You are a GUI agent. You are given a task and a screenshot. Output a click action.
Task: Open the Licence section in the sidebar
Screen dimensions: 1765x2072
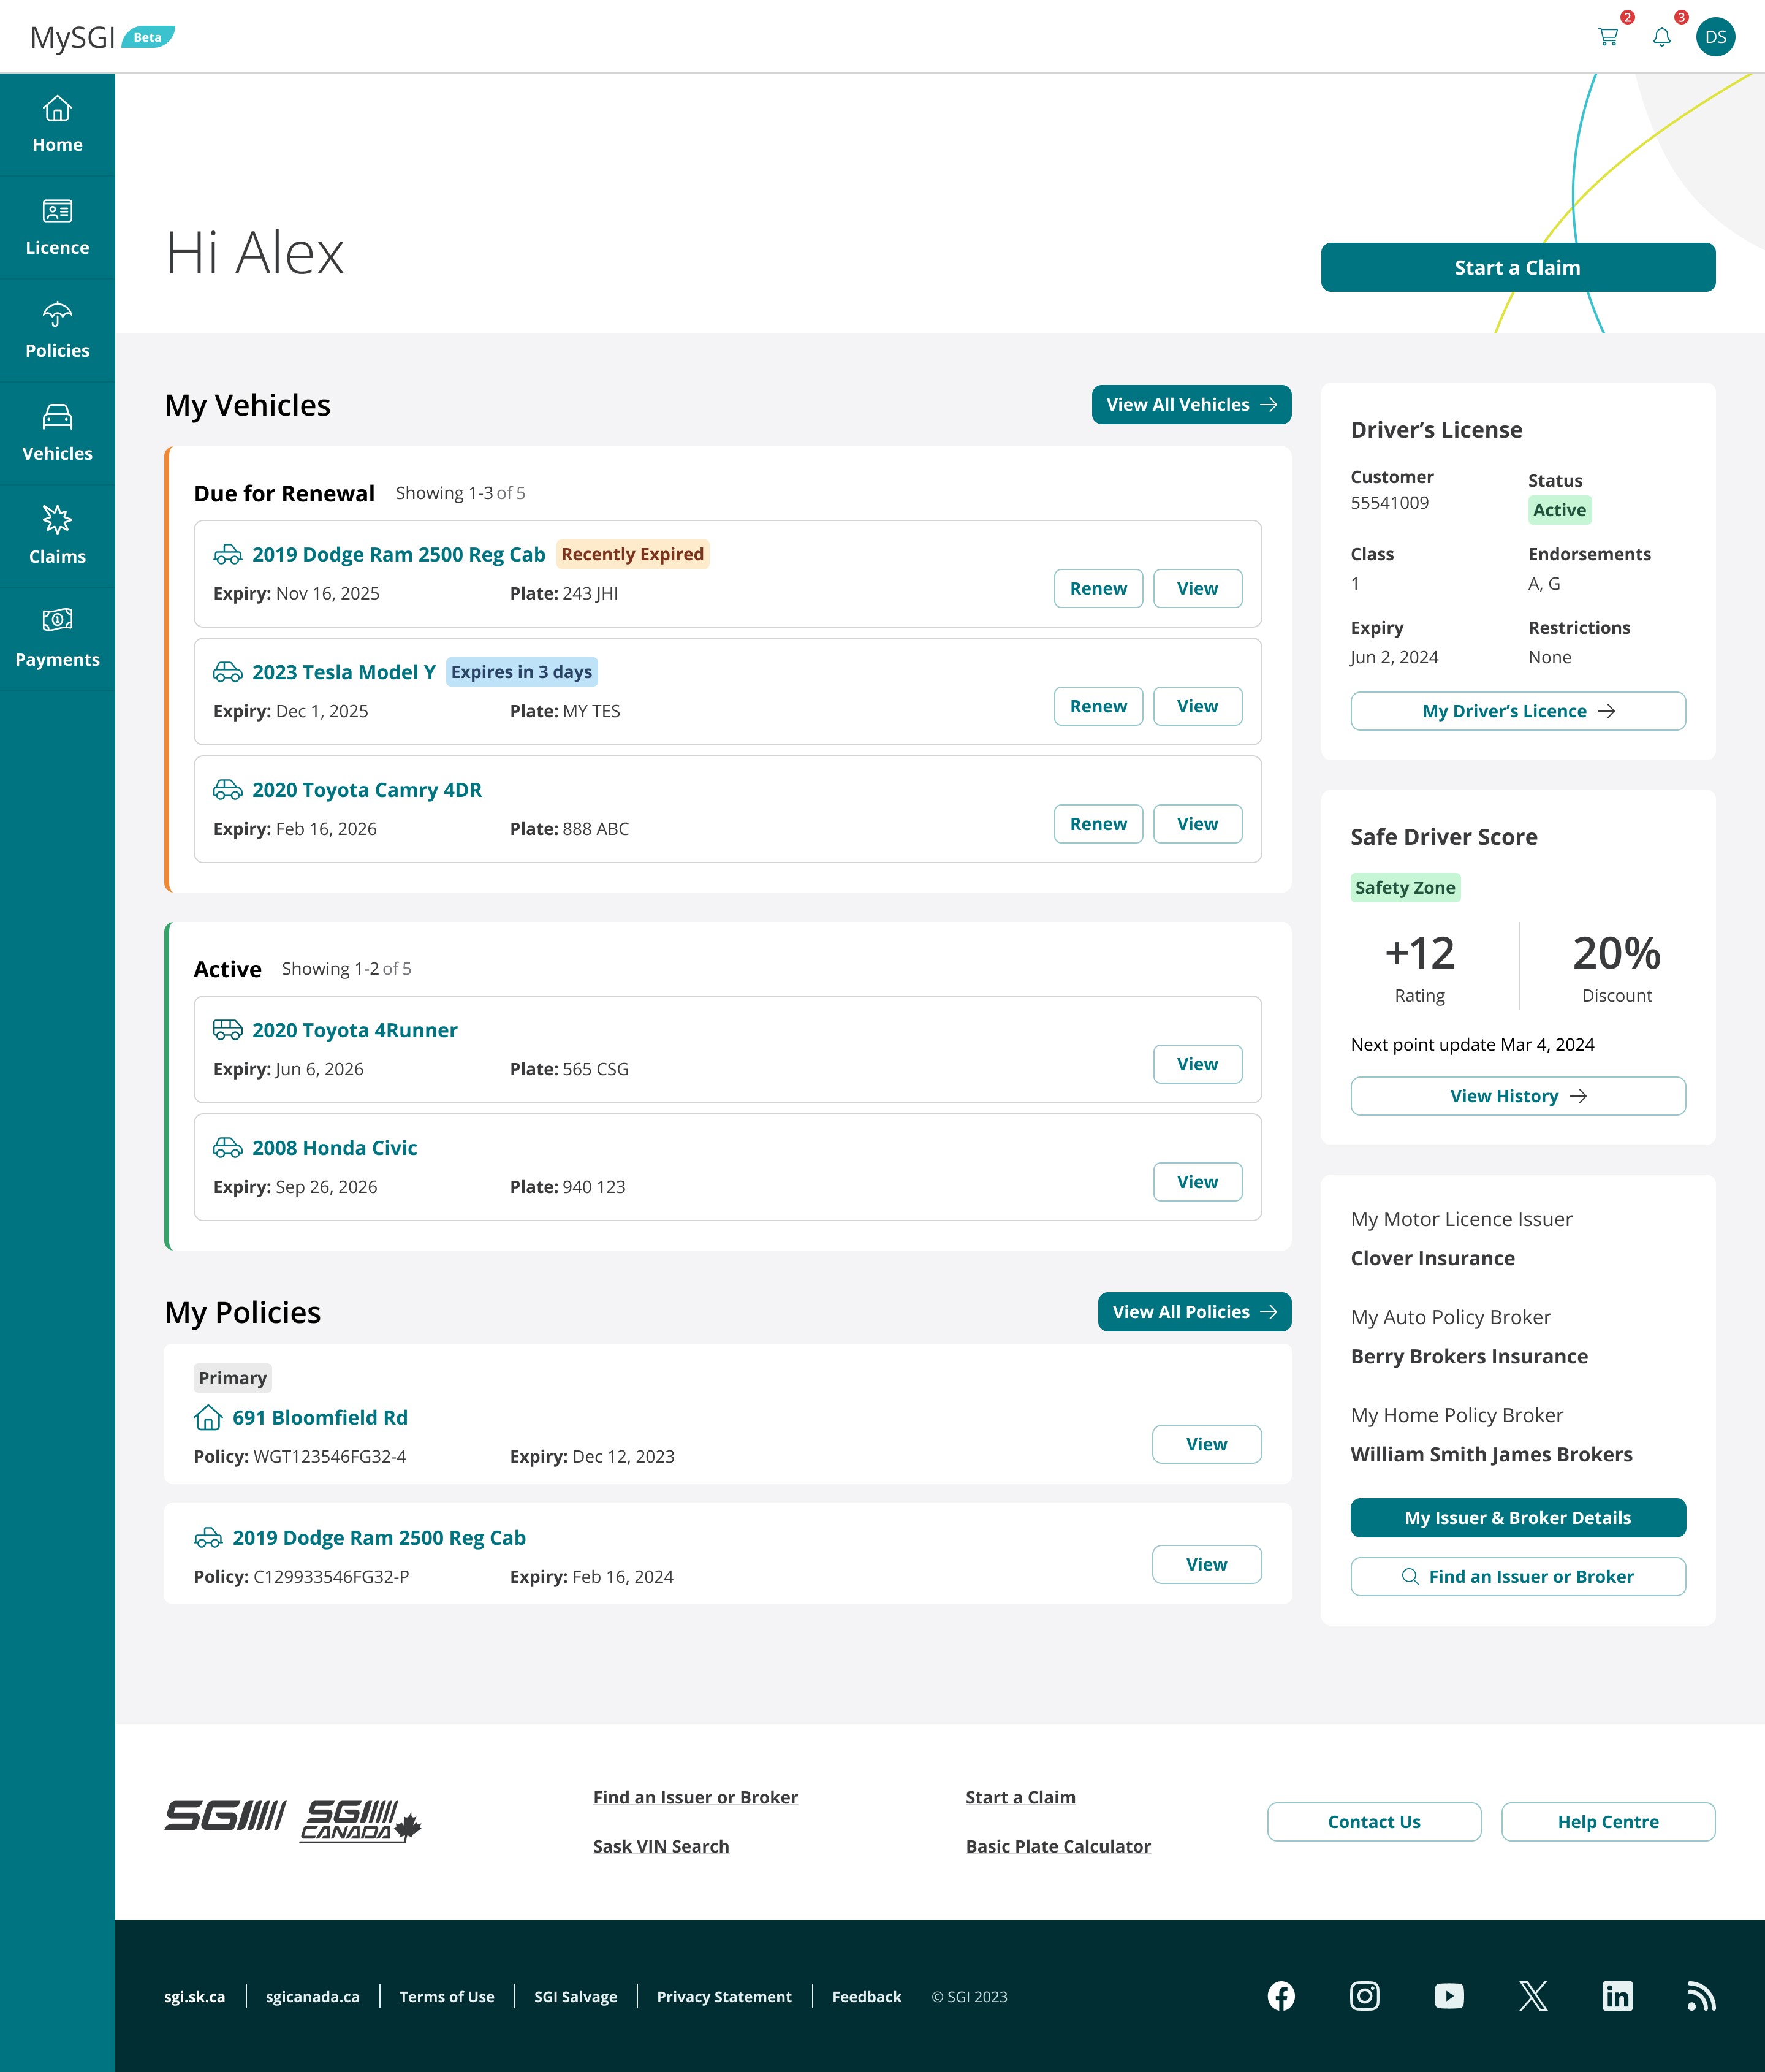point(57,226)
